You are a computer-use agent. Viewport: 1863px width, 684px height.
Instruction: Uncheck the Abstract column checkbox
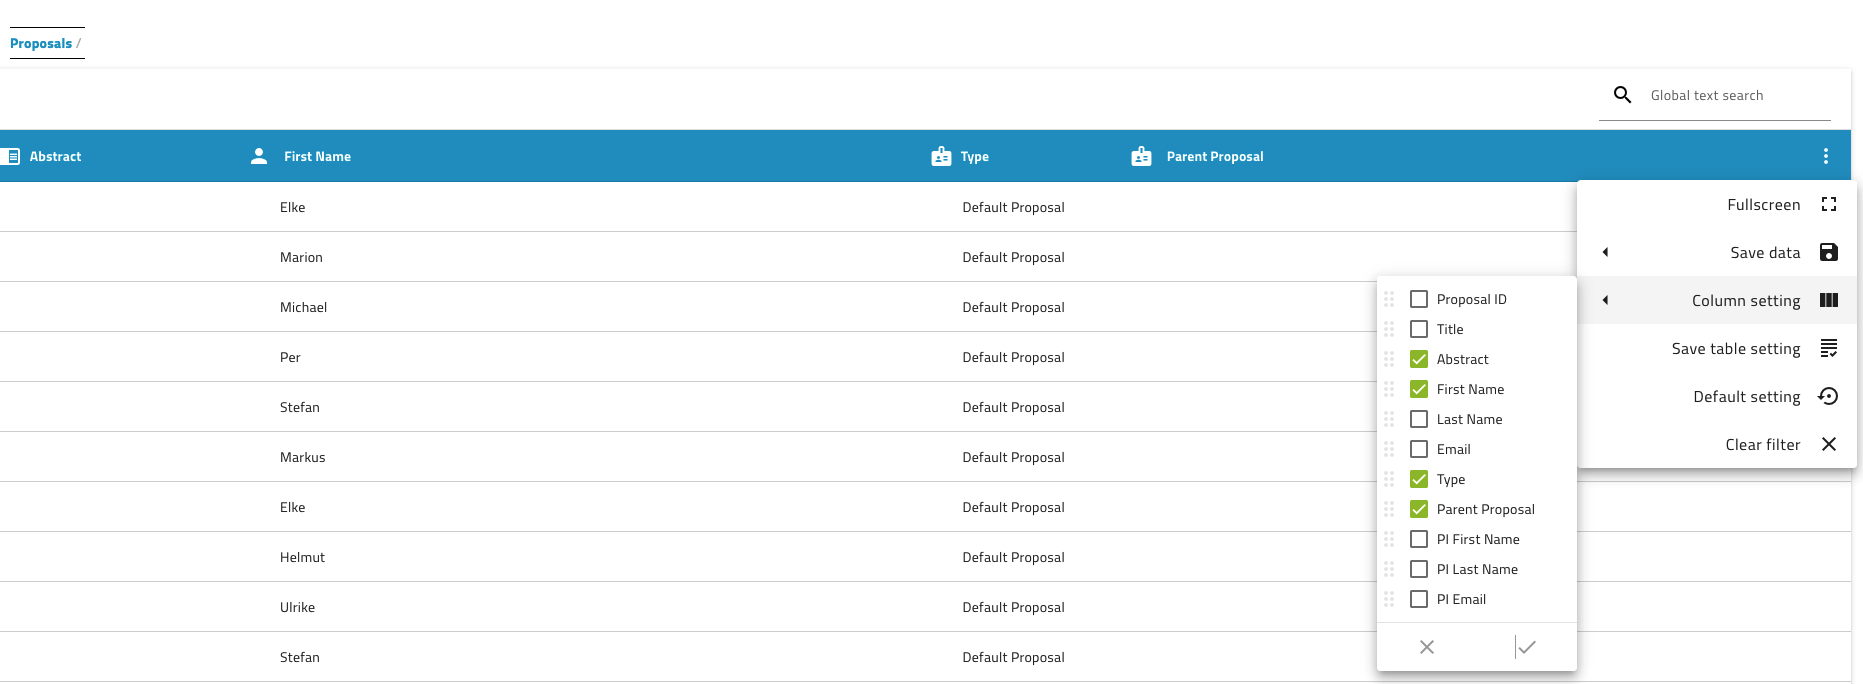point(1418,359)
